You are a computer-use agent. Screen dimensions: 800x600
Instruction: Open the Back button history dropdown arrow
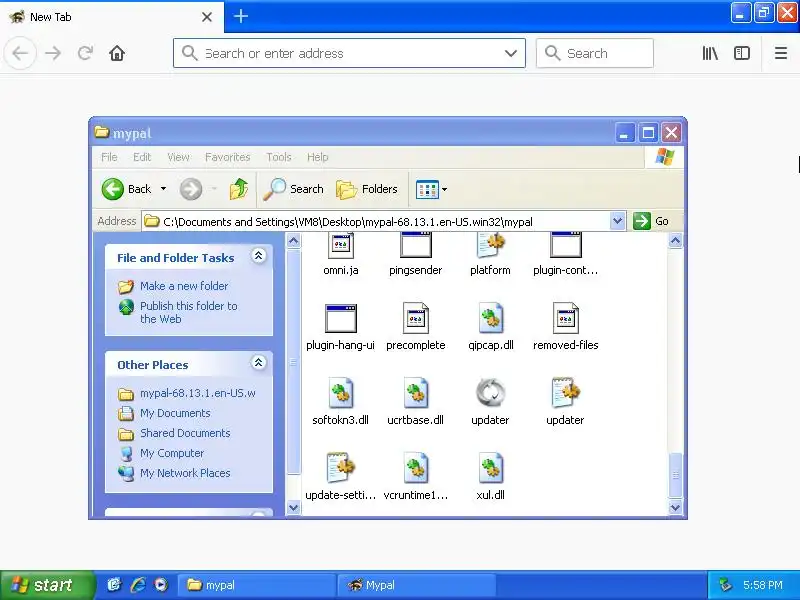[x=163, y=189]
